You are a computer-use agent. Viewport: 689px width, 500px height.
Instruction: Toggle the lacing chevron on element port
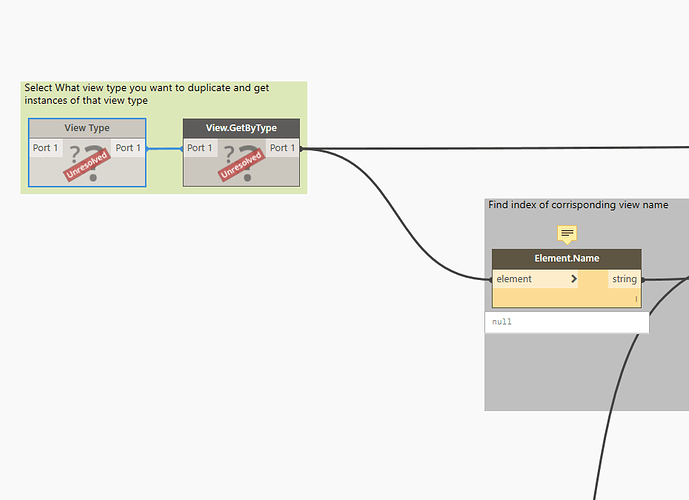click(x=573, y=279)
